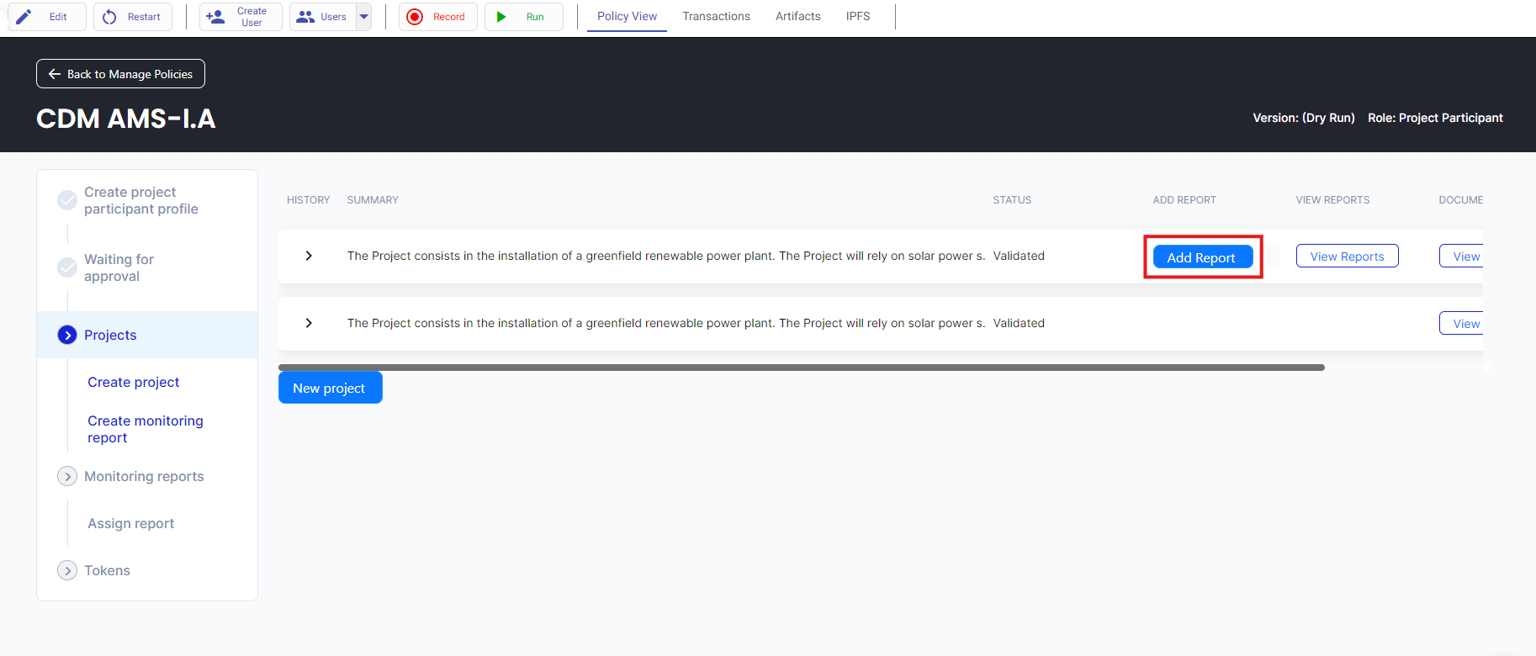
Task: Click the Edit pencil icon
Action: [x=24, y=17]
